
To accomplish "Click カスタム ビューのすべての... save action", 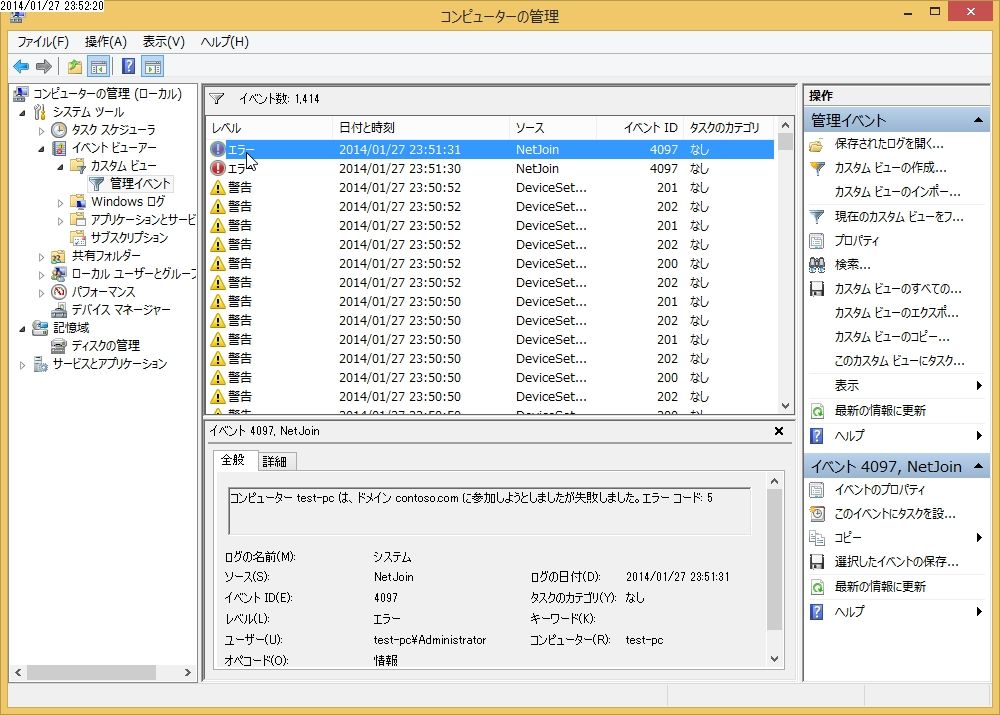I will click(x=897, y=289).
